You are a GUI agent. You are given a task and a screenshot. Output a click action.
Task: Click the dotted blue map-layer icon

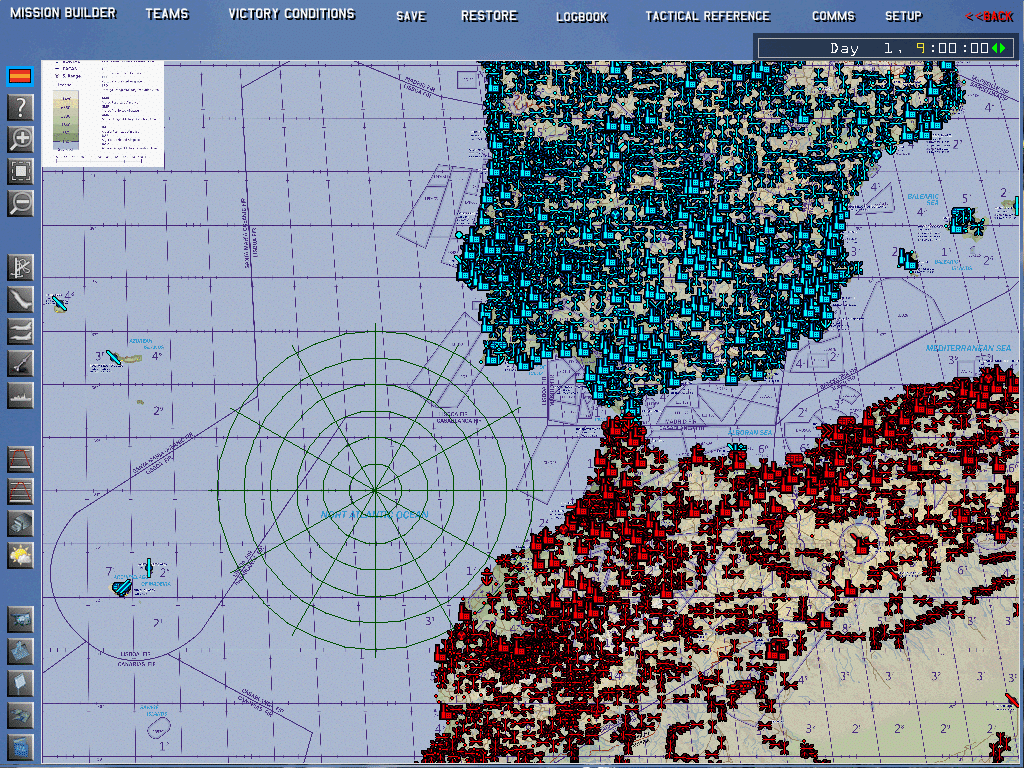pos(20,746)
